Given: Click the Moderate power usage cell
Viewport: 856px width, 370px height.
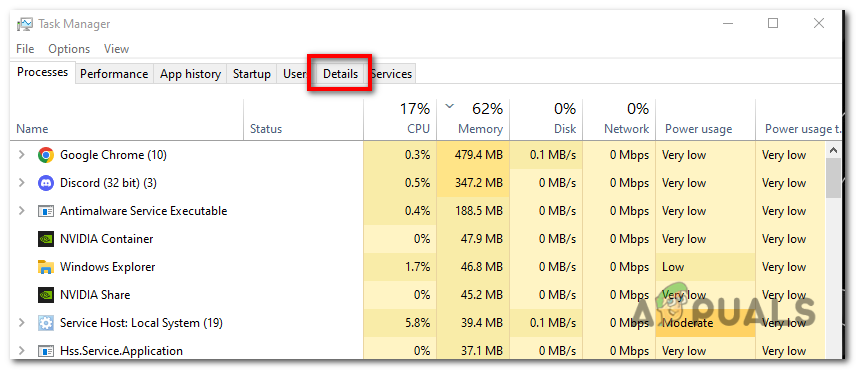Looking at the screenshot, I should click(705, 323).
